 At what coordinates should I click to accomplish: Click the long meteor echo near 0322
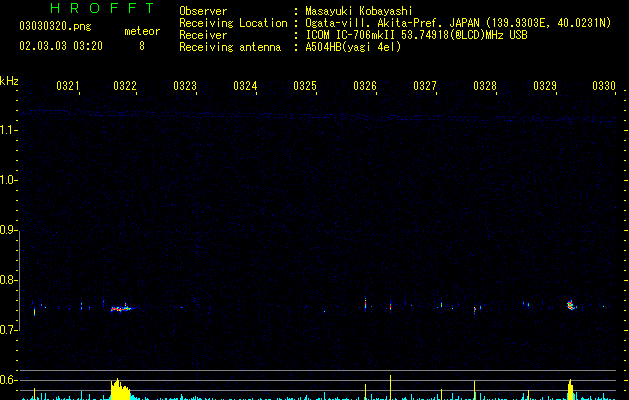pos(124,308)
